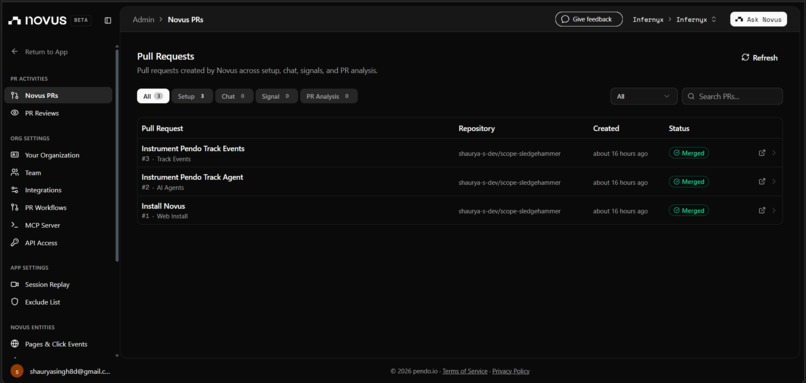
Task: Open external link for Install Novus PR
Action: pos(762,210)
